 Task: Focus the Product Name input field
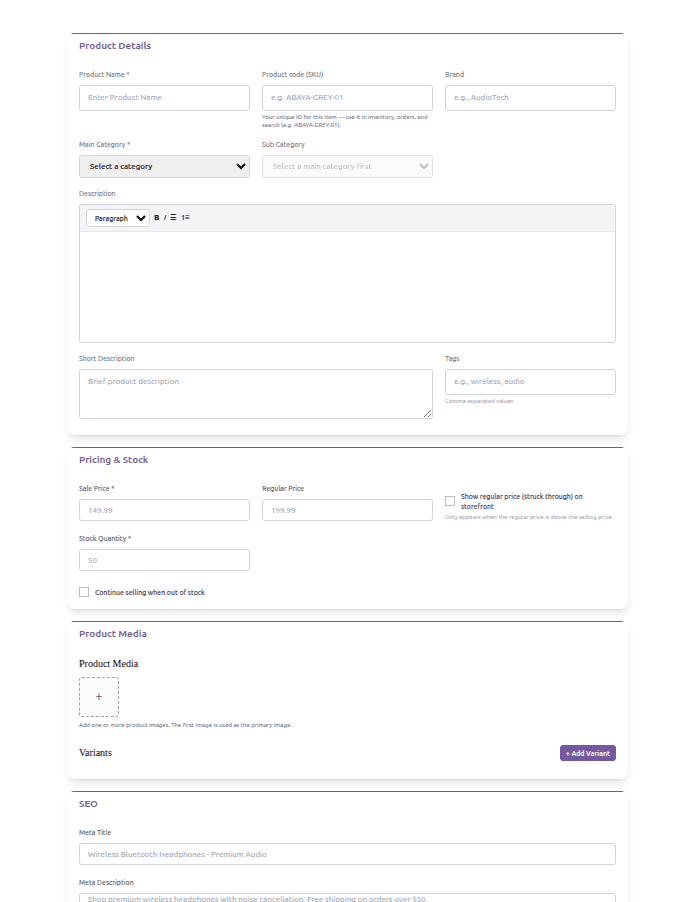(x=165, y=98)
